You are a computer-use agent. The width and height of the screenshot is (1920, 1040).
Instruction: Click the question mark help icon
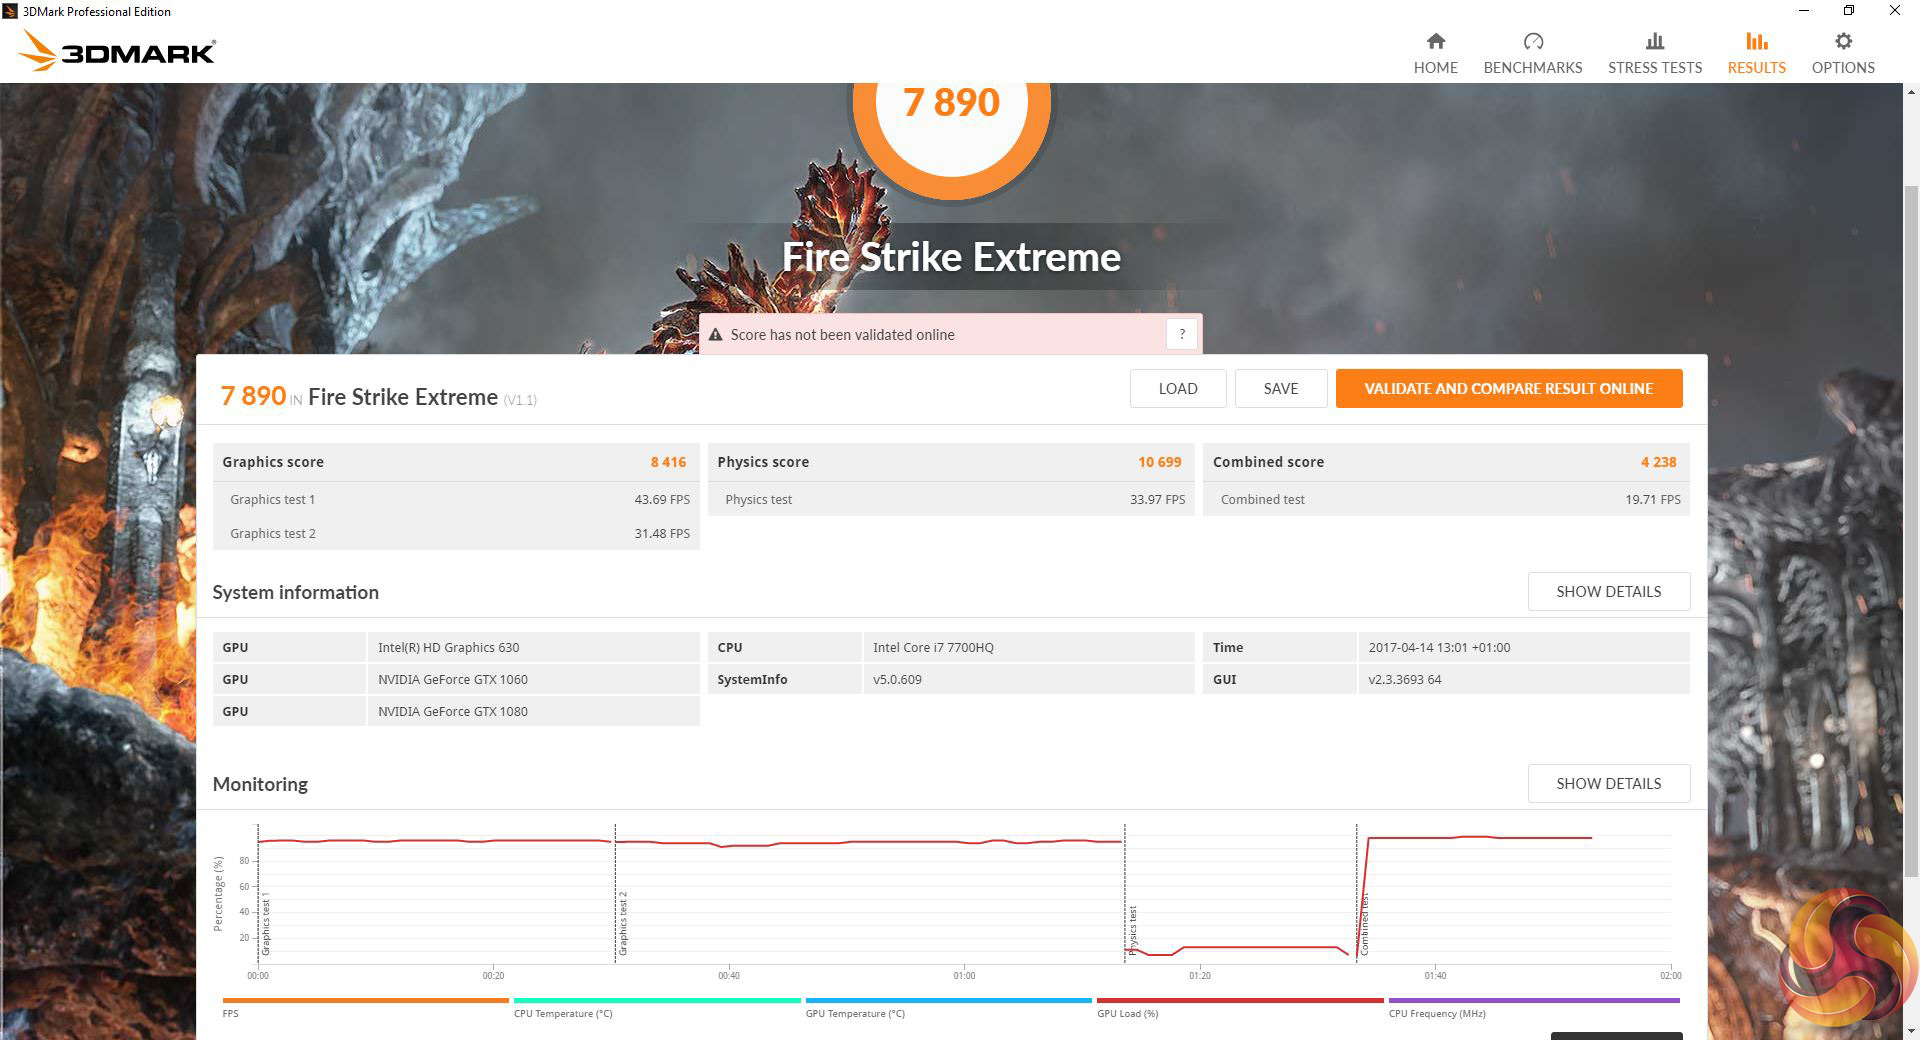pyautogui.click(x=1181, y=335)
